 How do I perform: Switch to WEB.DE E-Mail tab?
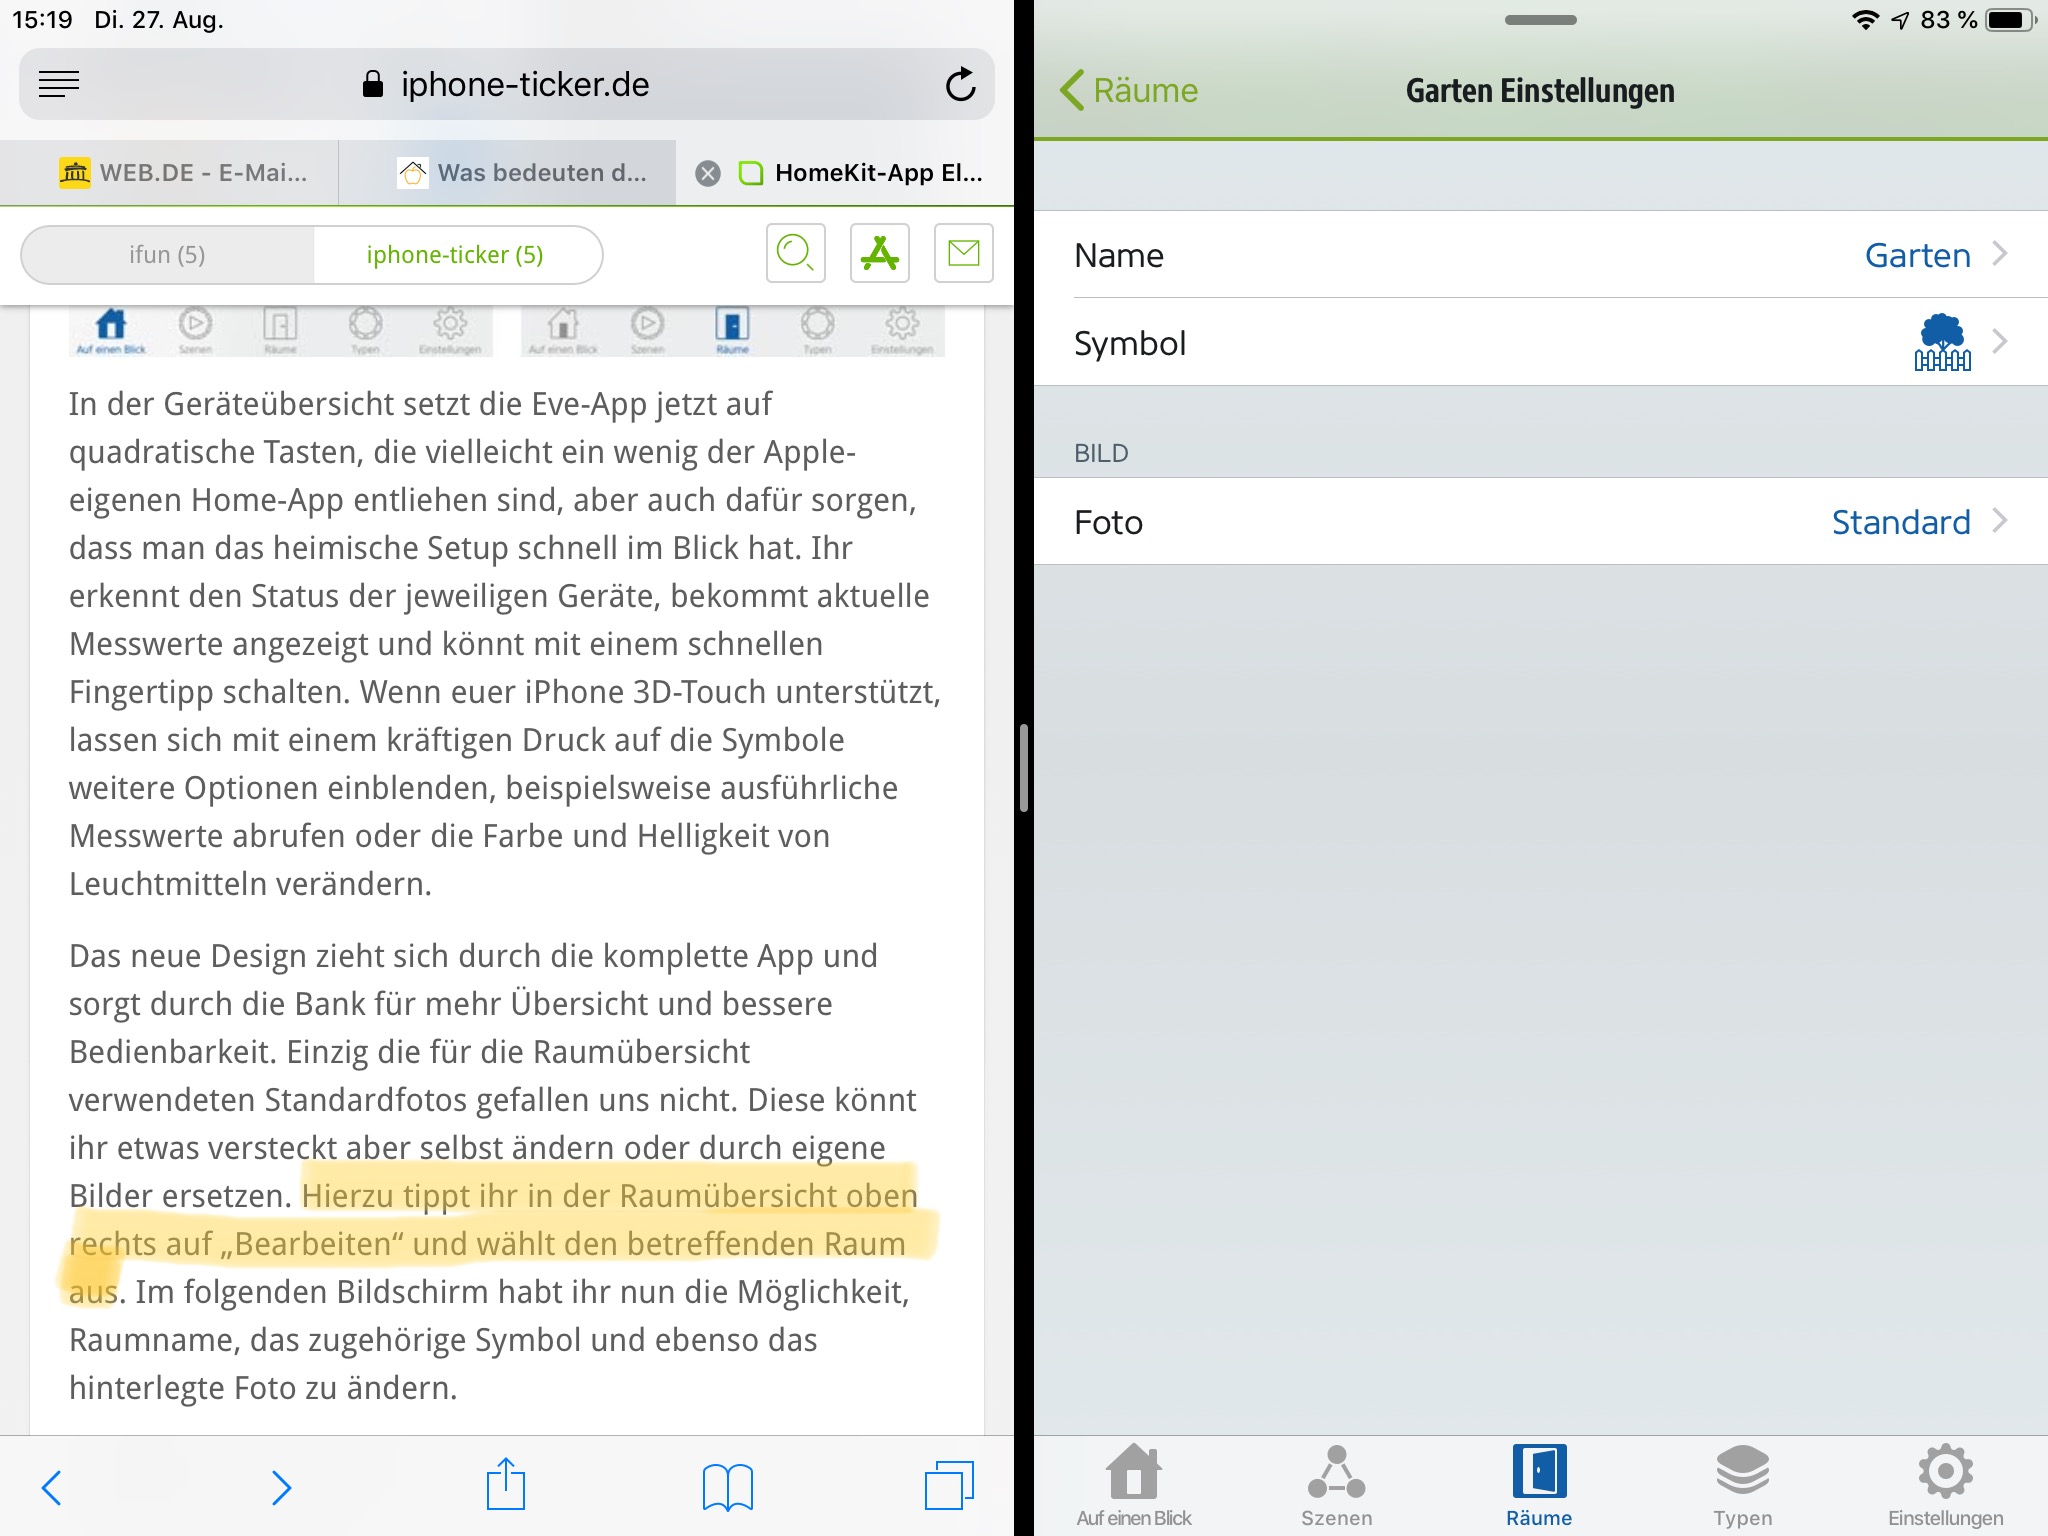pyautogui.click(x=183, y=173)
